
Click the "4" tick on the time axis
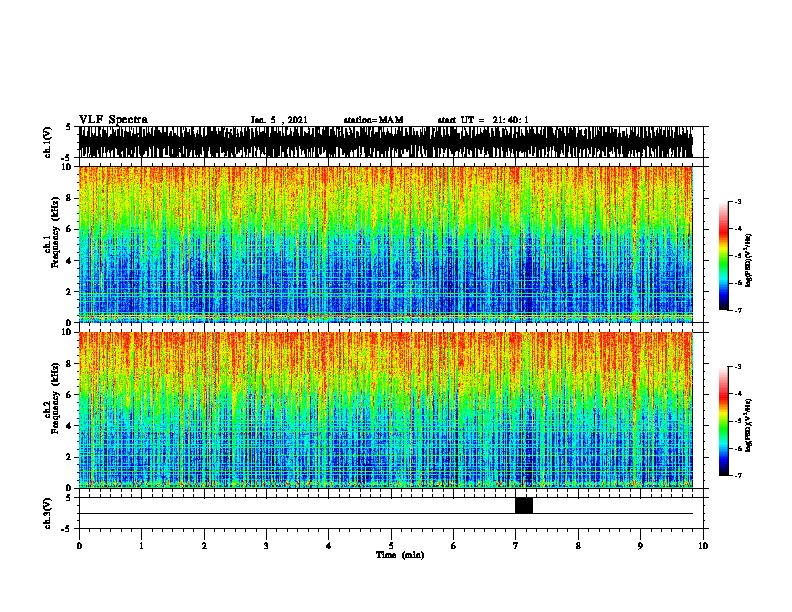(329, 546)
